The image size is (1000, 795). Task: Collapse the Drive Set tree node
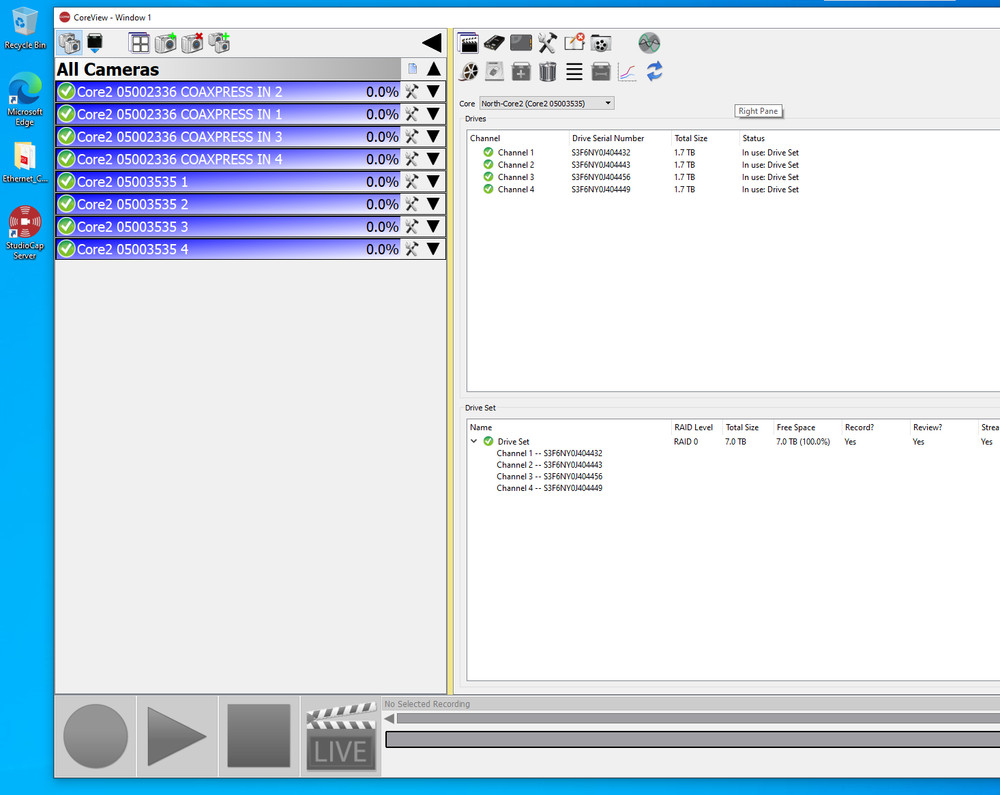click(x=474, y=441)
